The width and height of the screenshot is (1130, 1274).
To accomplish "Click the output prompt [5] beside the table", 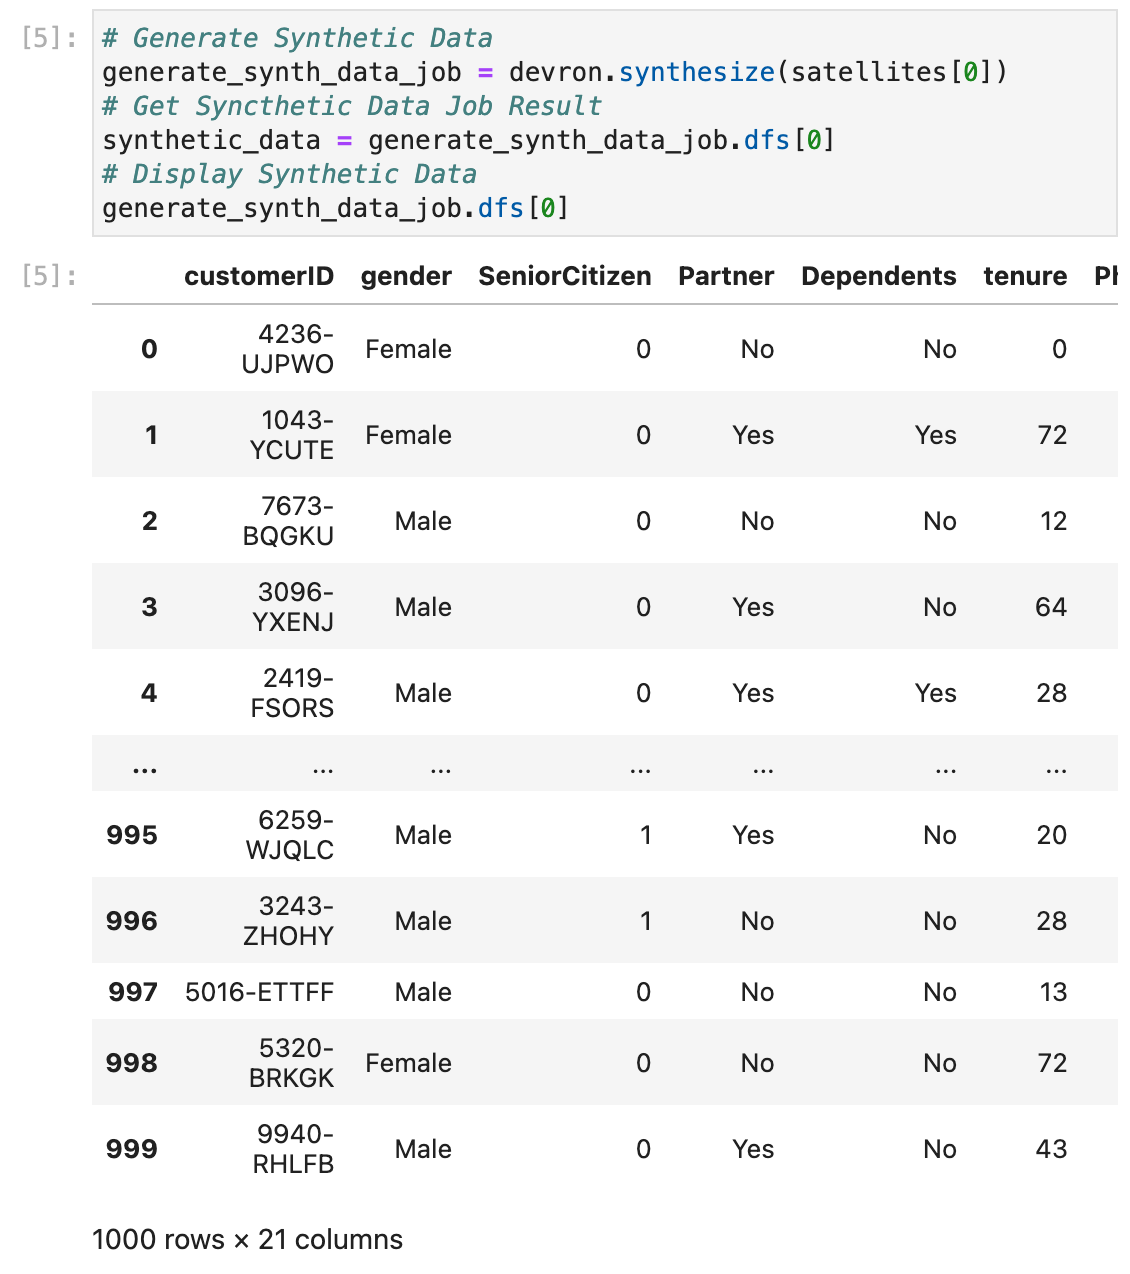I will (x=49, y=276).
